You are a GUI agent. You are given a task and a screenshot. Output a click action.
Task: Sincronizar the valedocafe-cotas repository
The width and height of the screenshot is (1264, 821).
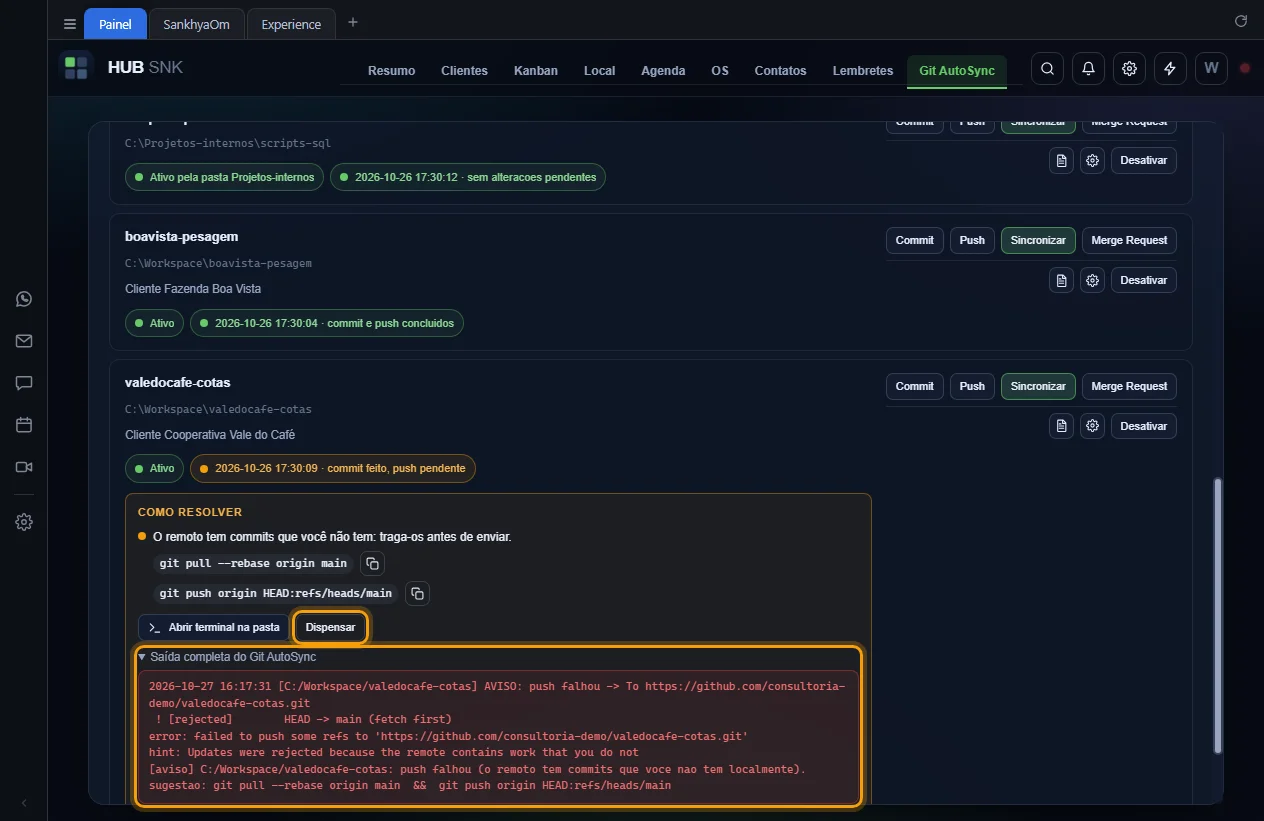pyautogui.click(x=1038, y=386)
